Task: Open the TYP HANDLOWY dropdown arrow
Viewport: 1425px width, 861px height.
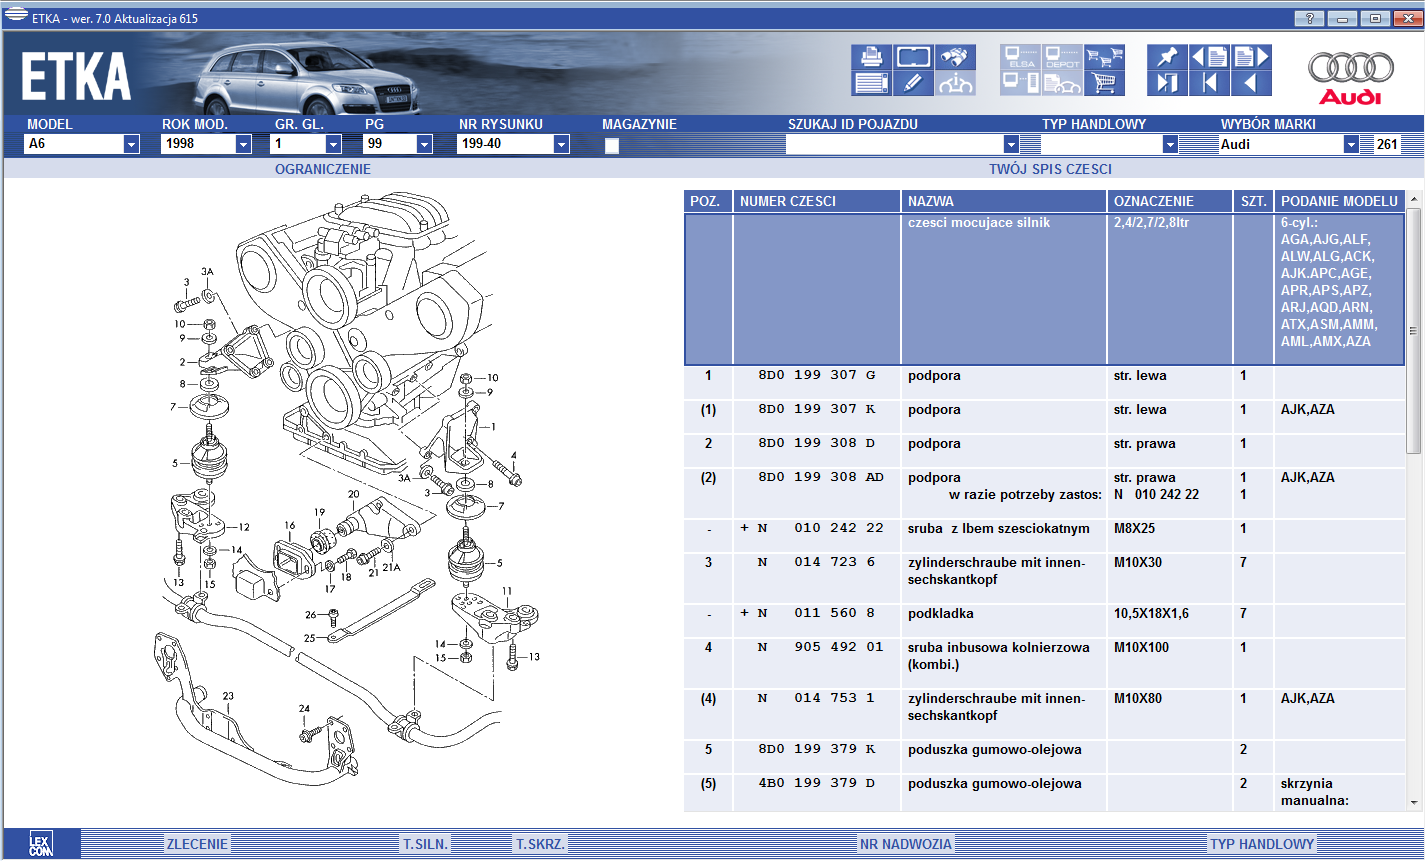Action: (x=1170, y=145)
